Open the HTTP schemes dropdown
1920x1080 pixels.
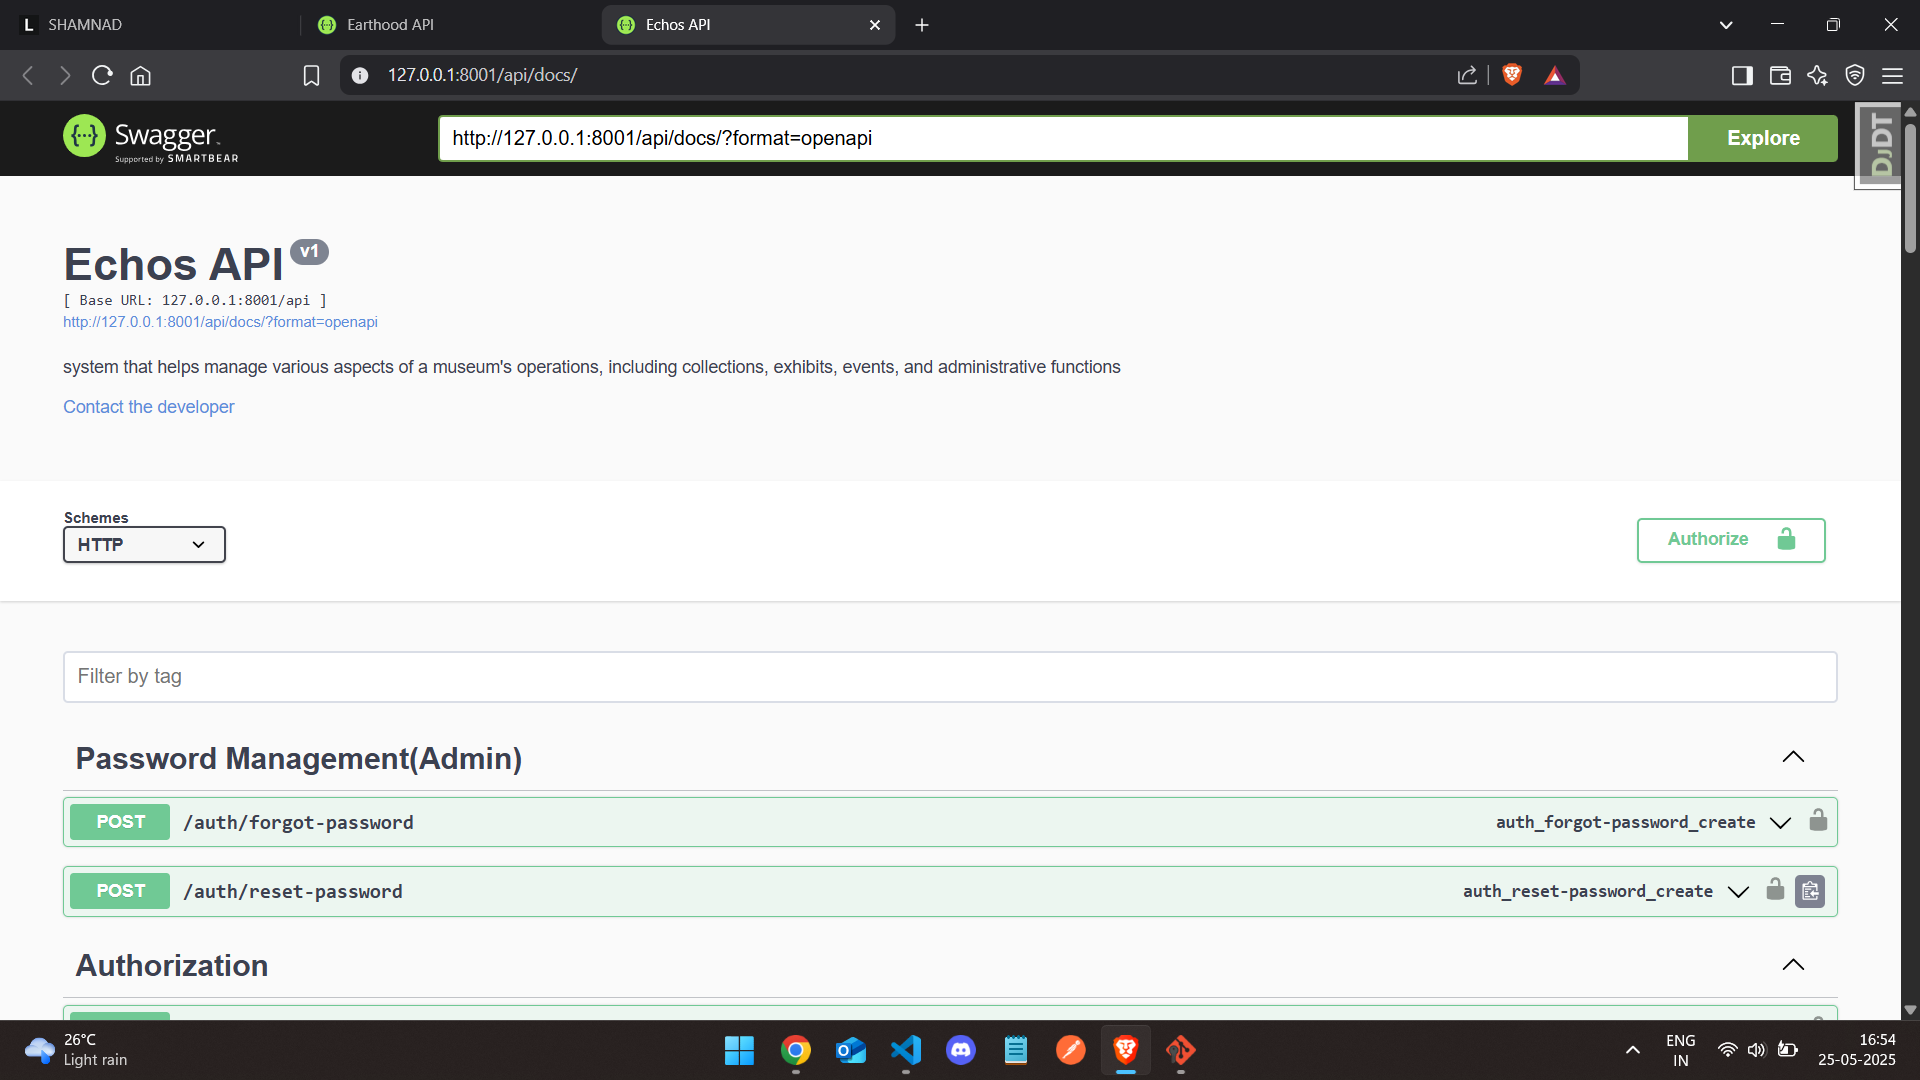(144, 545)
